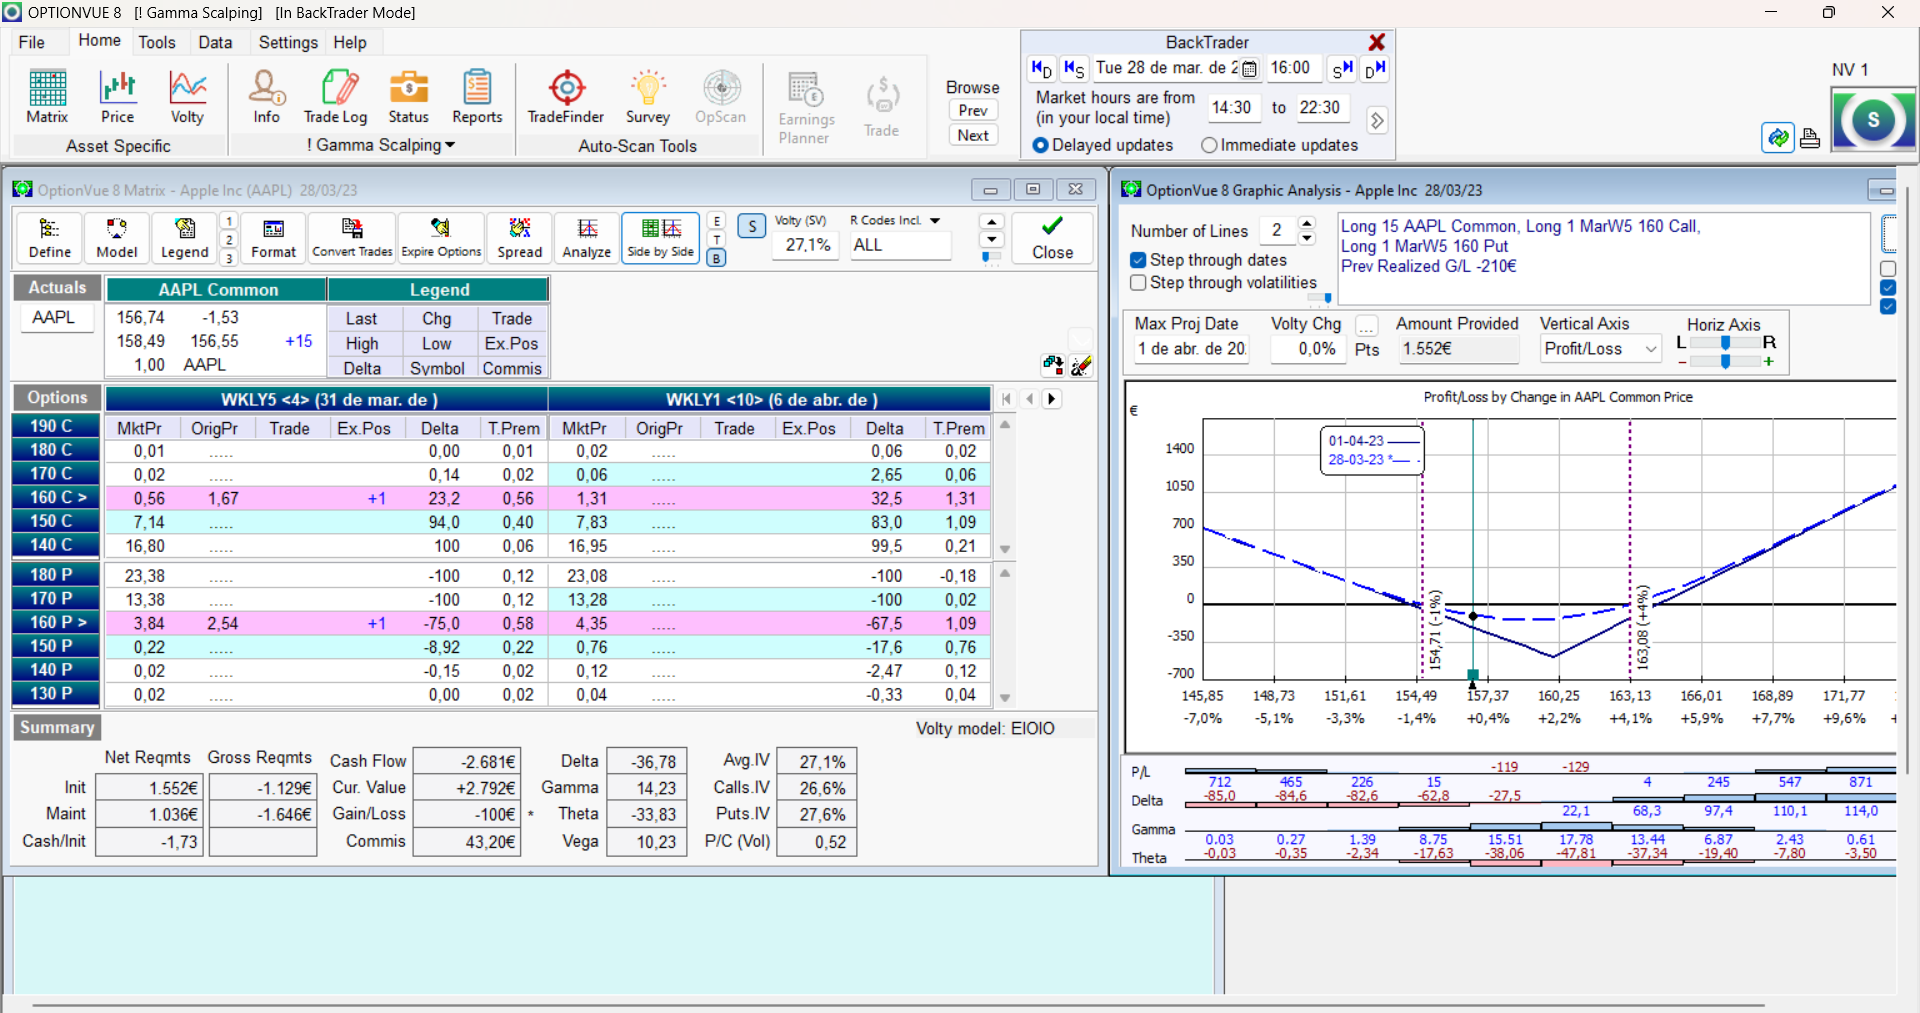Click Expire Options icon
The height and width of the screenshot is (1013, 1920).
[x=441, y=238]
